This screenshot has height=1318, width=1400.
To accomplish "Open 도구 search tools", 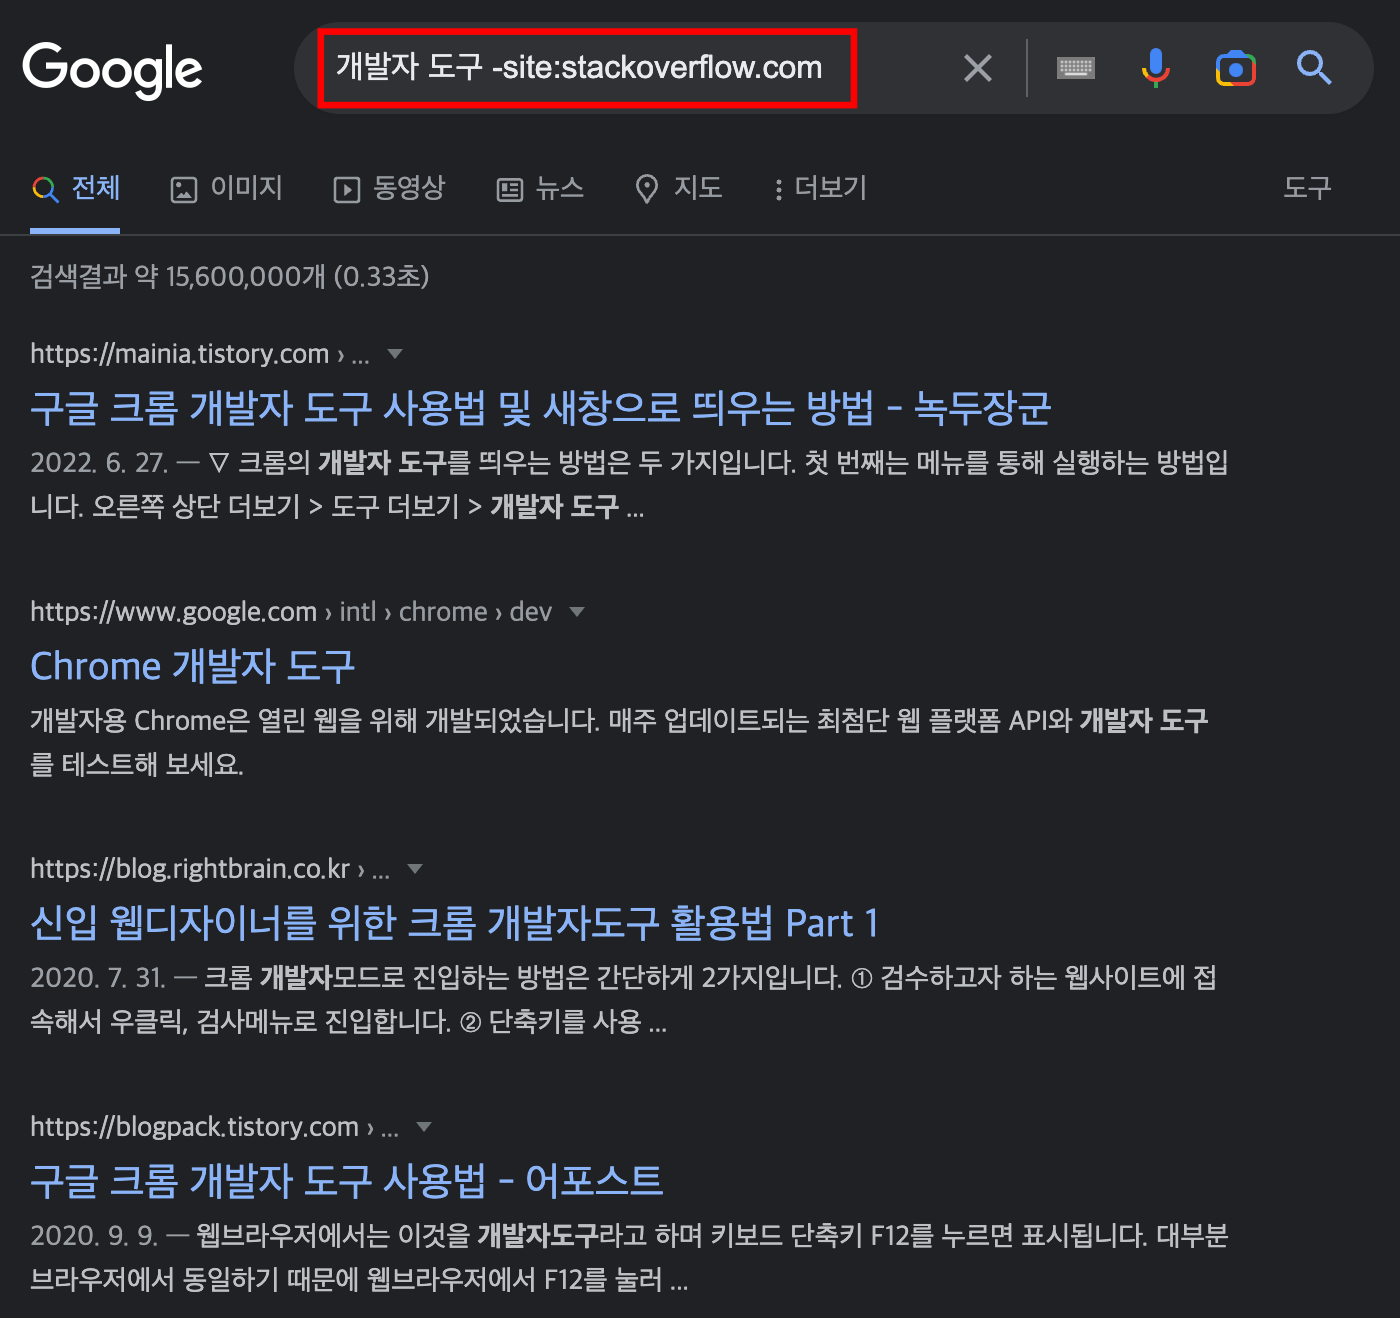I will pos(1307,188).
